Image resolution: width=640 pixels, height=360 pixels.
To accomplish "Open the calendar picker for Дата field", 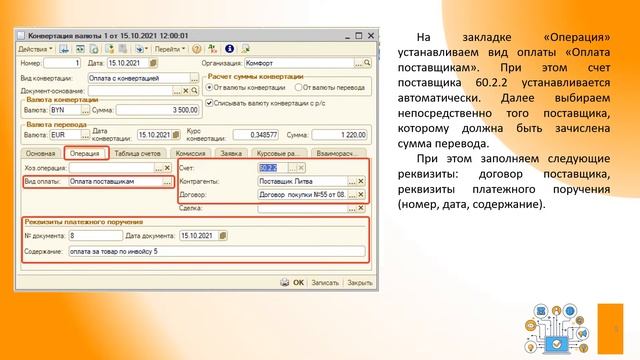I will [153, 63].
